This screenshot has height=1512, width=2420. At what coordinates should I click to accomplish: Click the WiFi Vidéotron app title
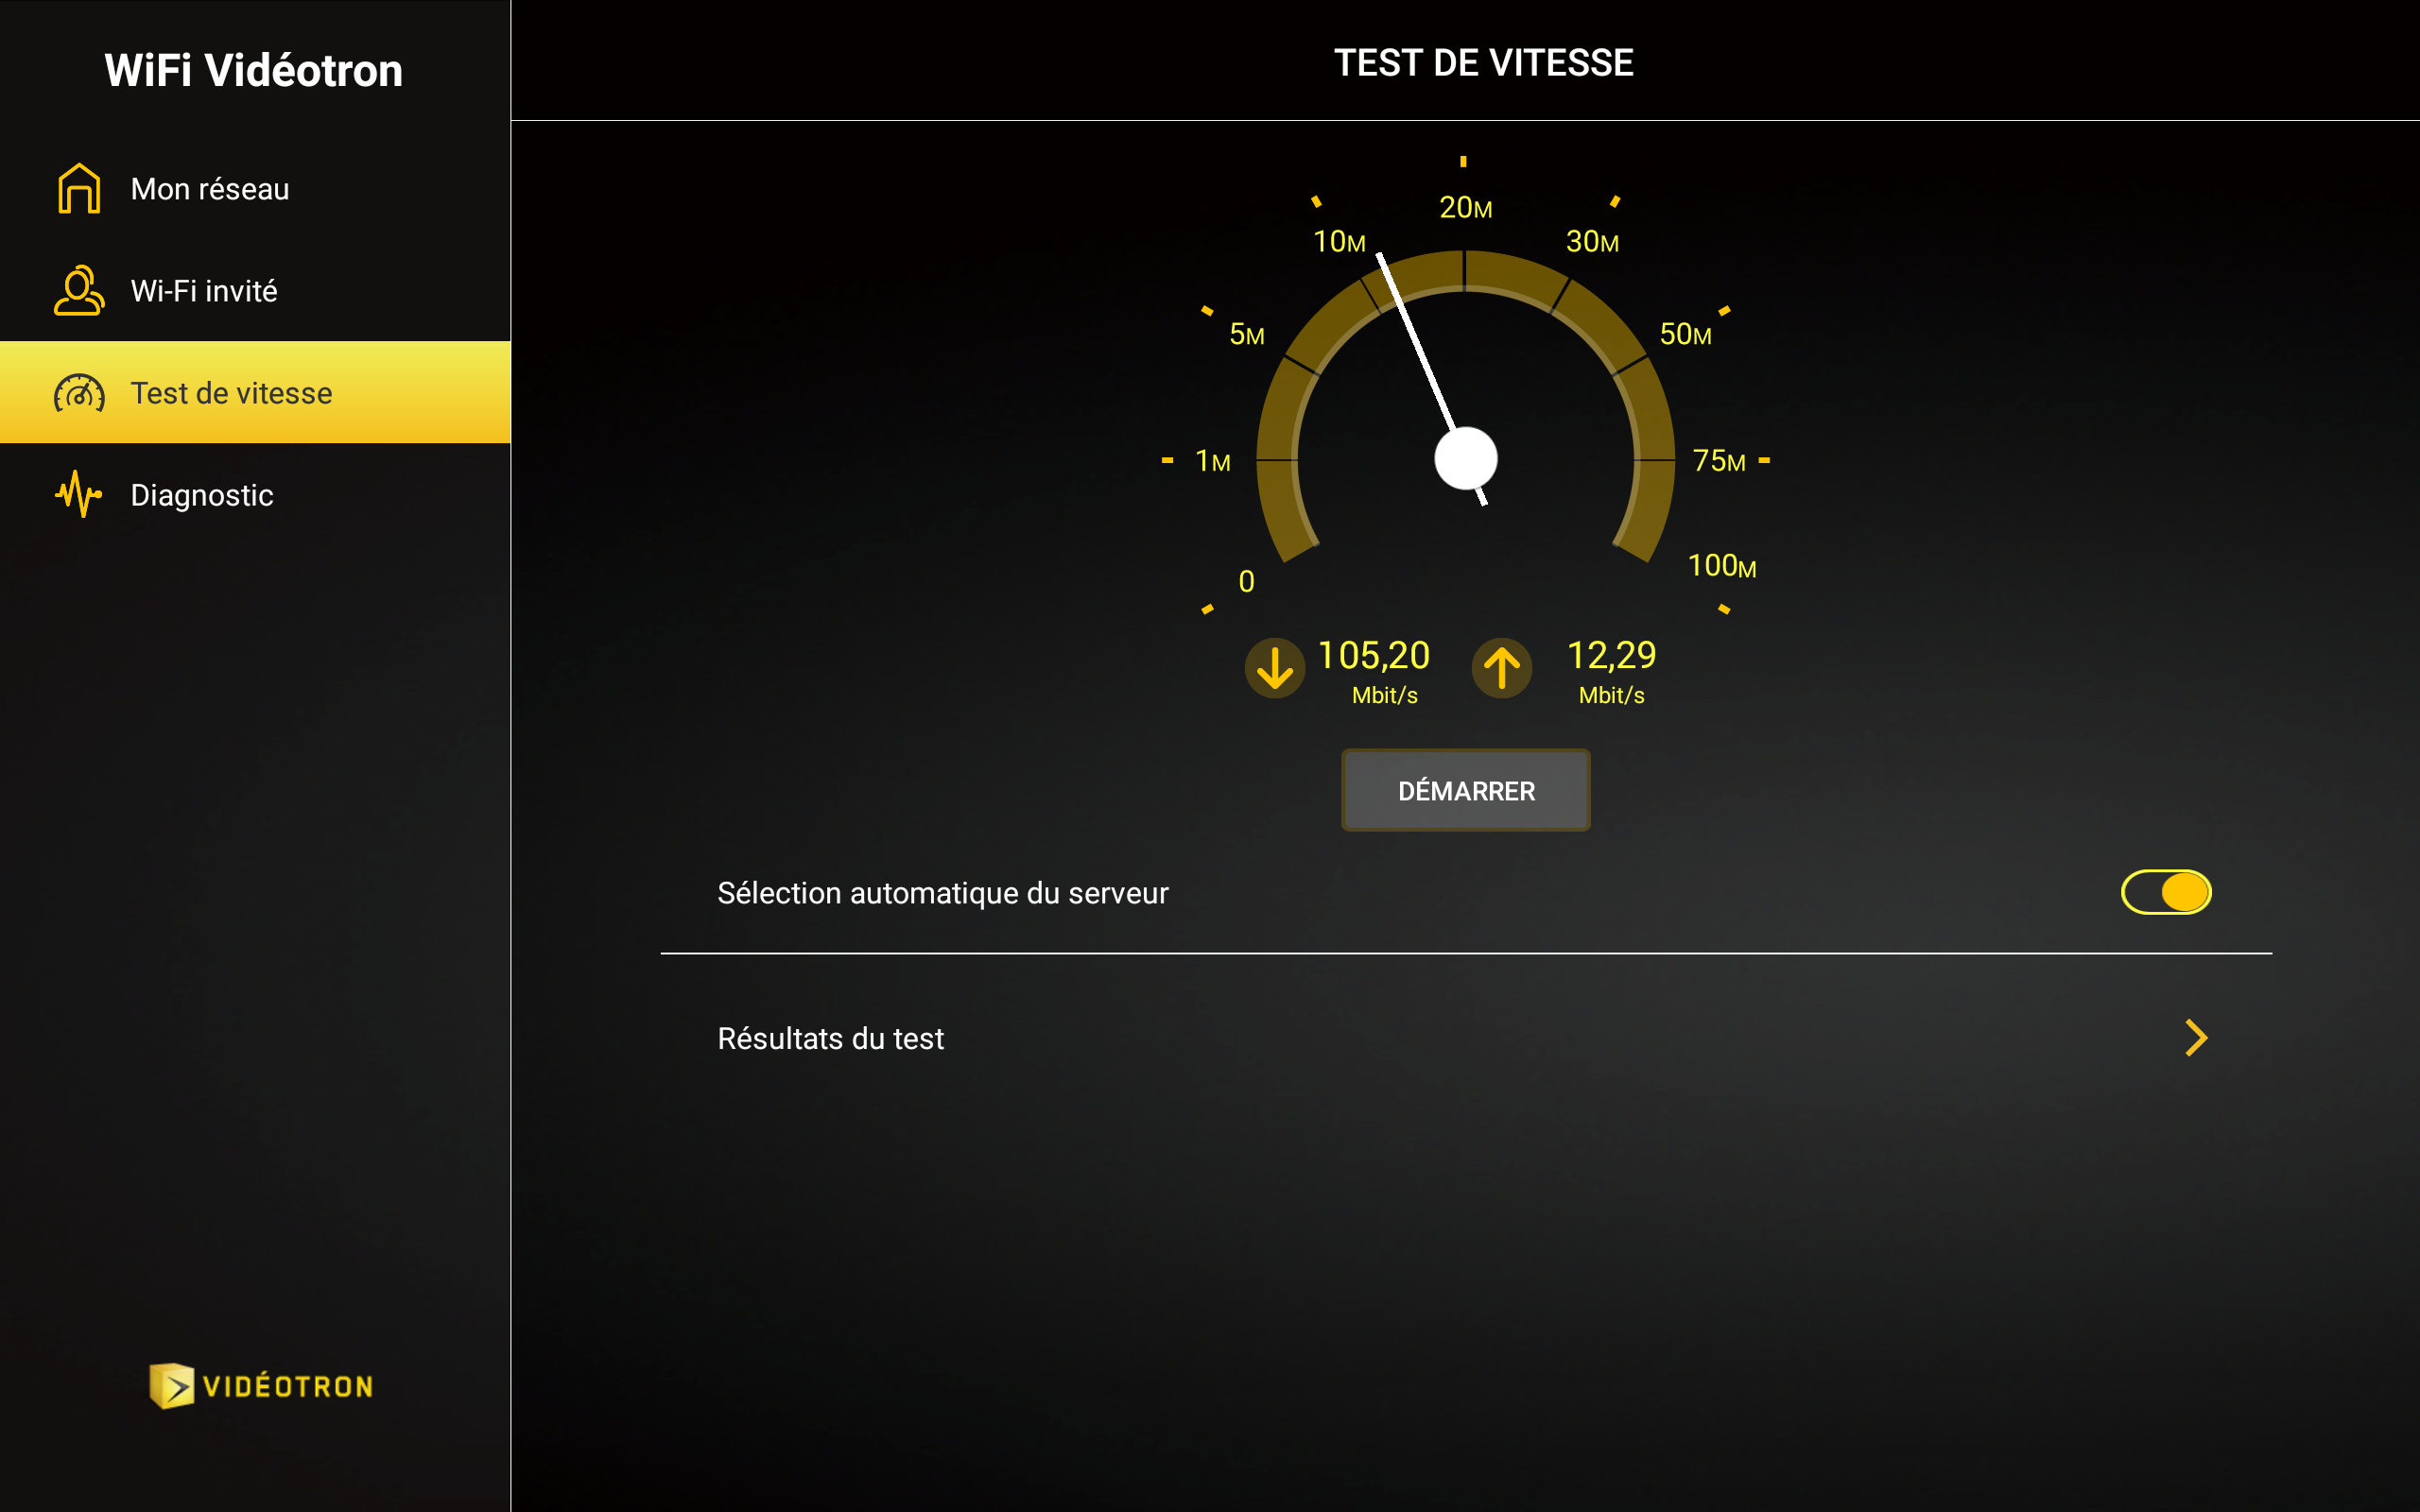[254, 70]
